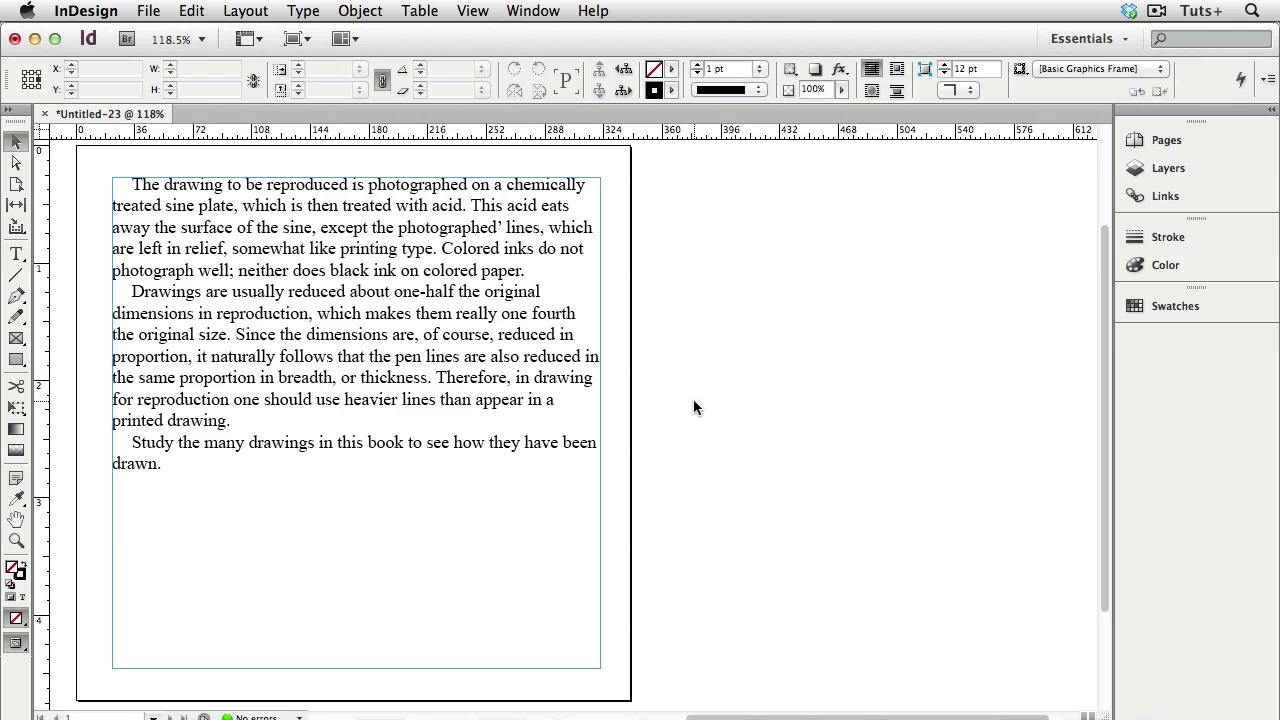Image resolution: width=1280 pixels, height=720 pixels.
Task: Select the Untitled-23 document tab
Action: 109,114
